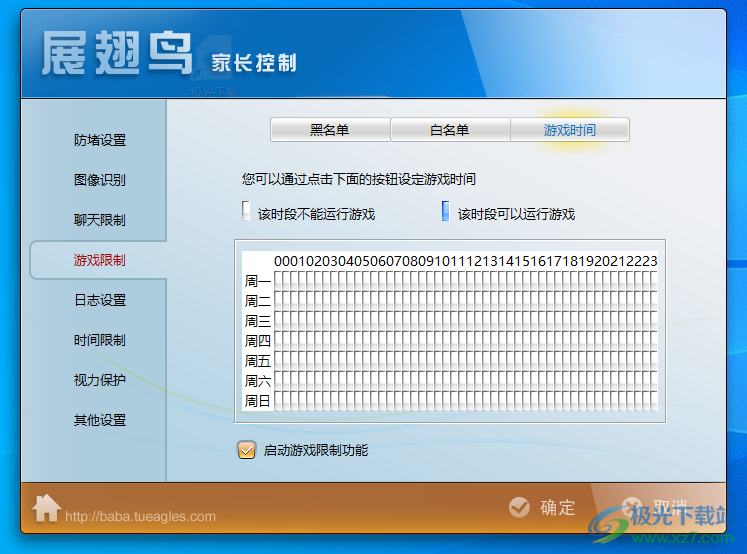Open 视力保护 settings
747x554 pixels.
(100, 380)
